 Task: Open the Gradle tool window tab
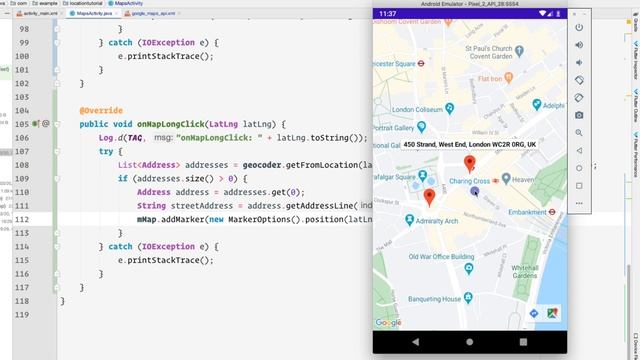[636, 22]
